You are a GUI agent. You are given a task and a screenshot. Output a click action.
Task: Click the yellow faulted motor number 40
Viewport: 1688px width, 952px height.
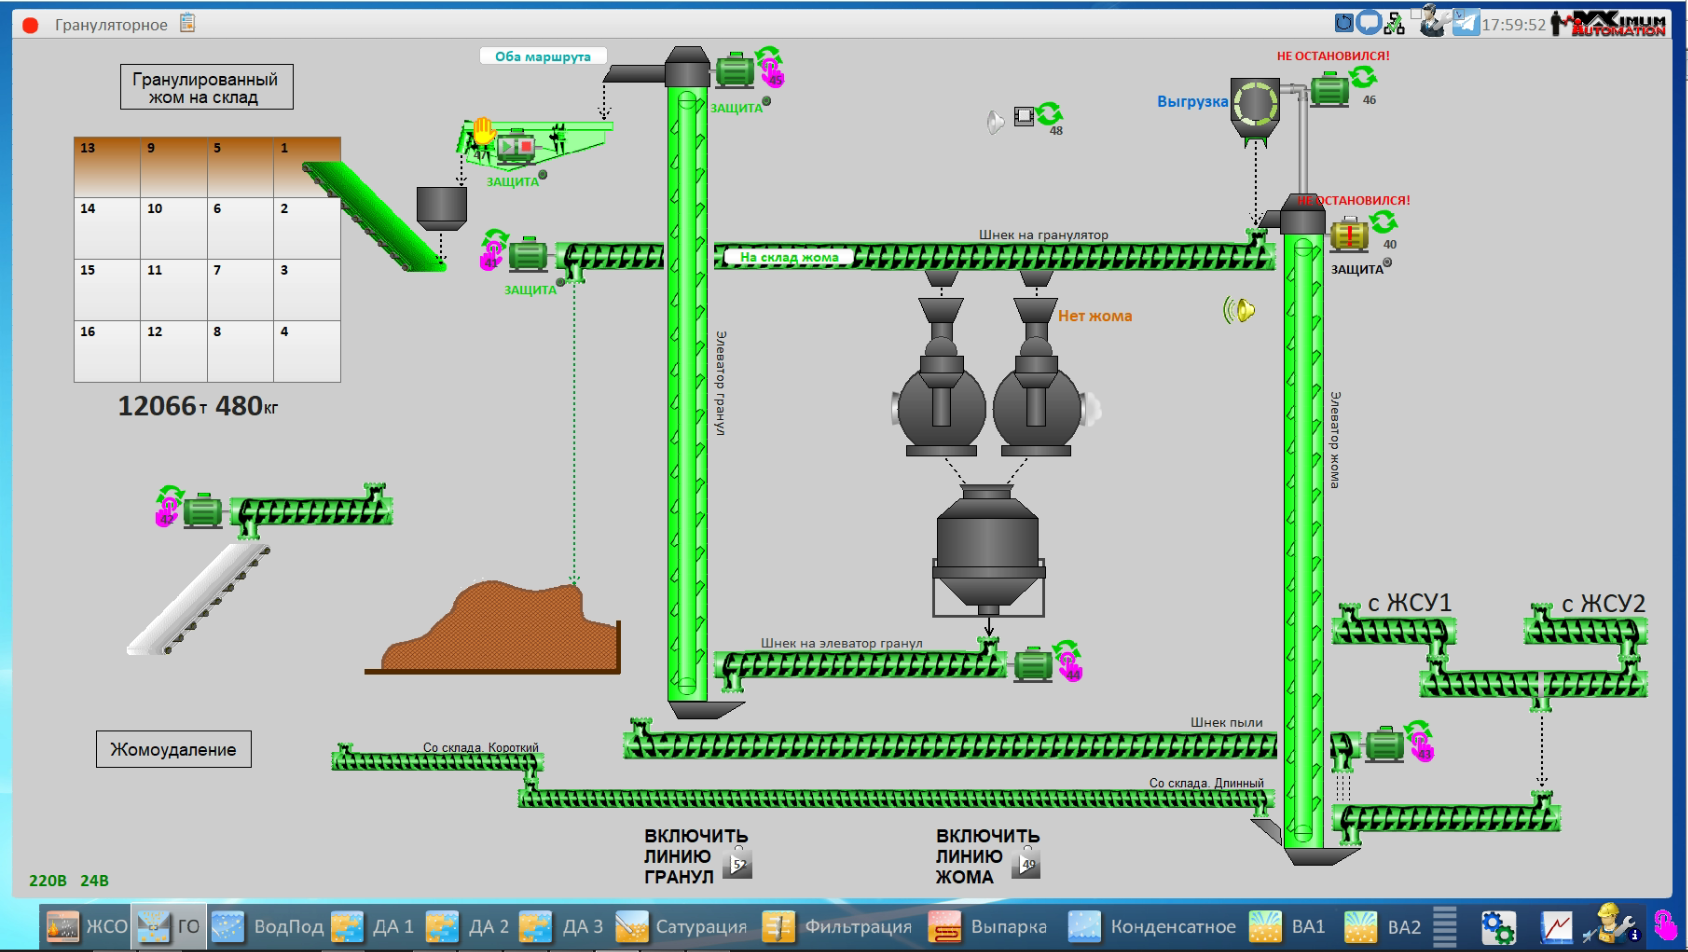tap(1349, 236)
